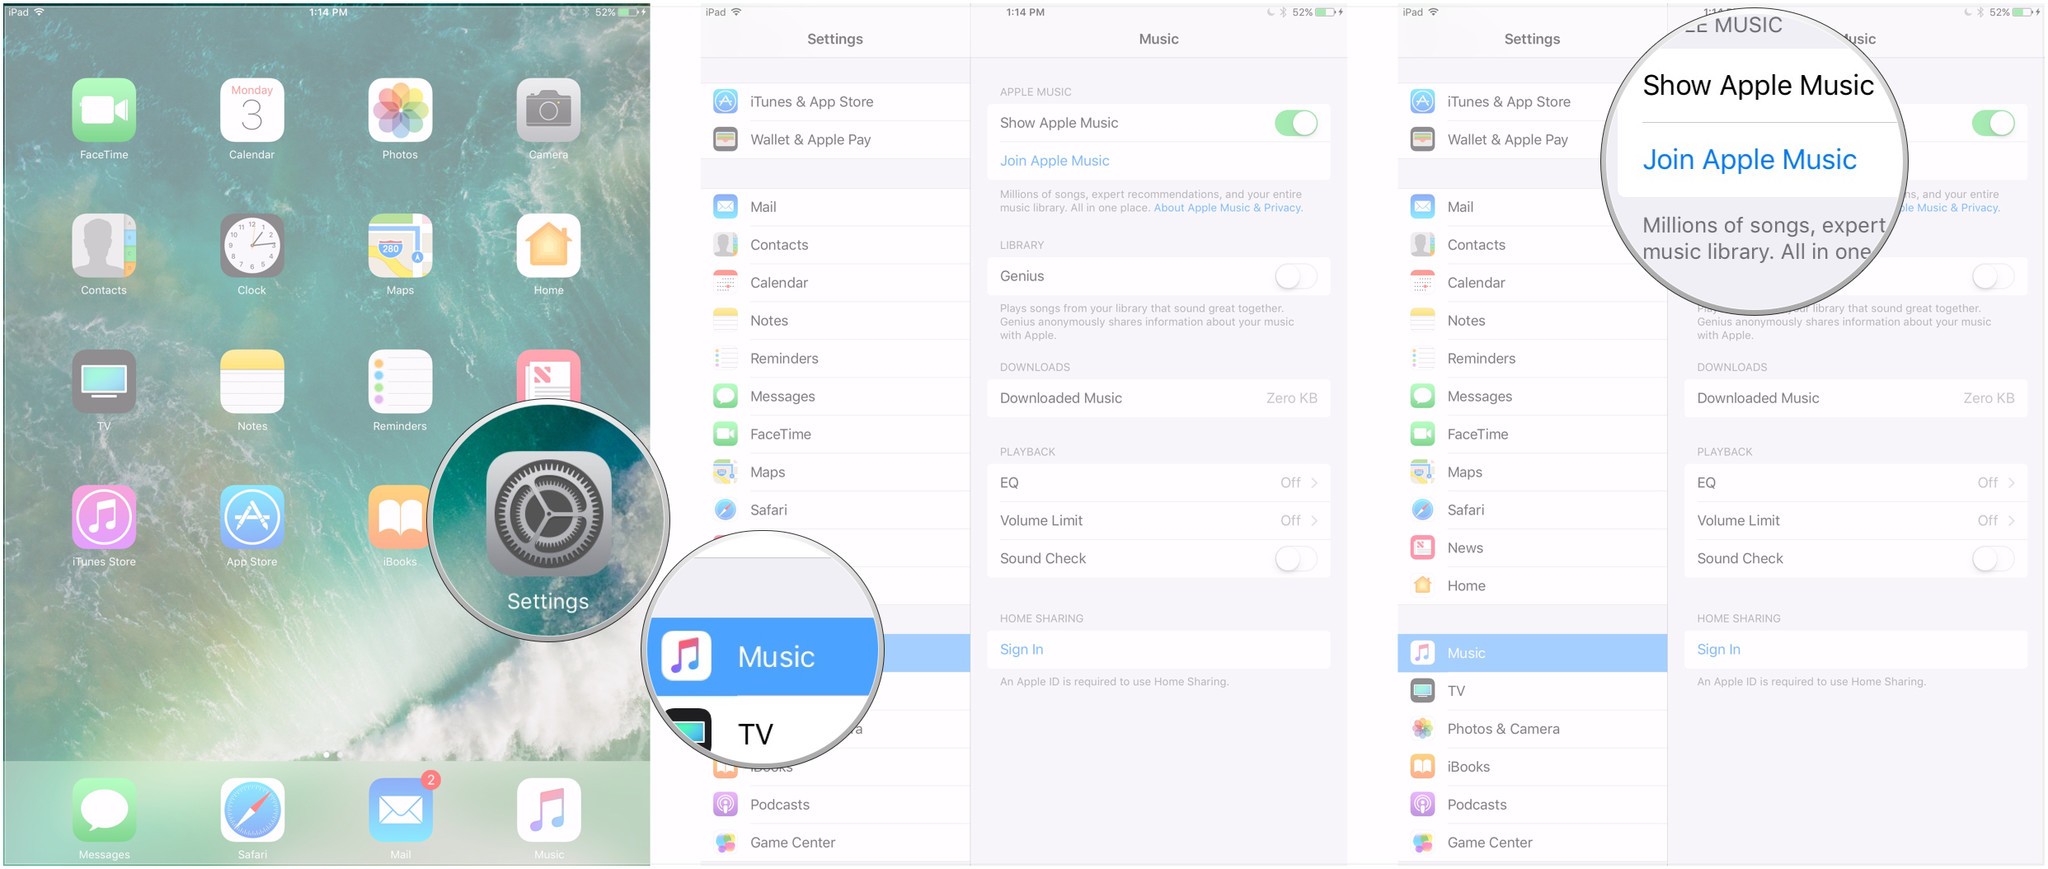The image size is (2048, 869).
Task: Open the About Apple Music & Privacy link in the middle screenshot
Action: tap(1227, 208)
